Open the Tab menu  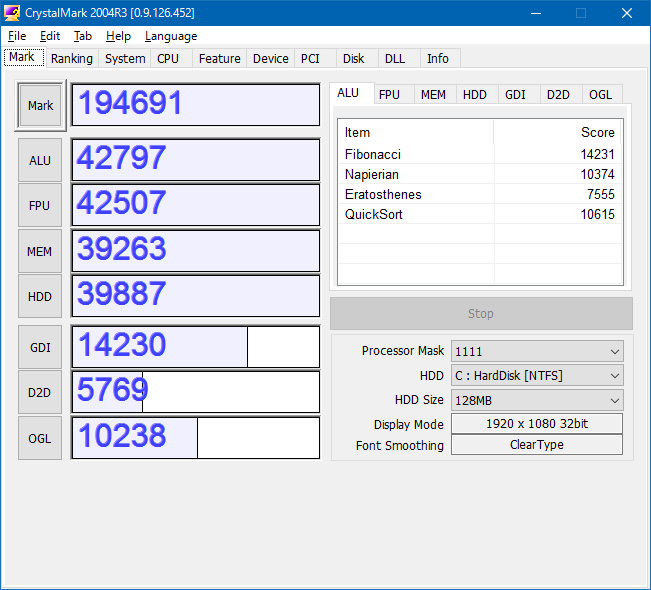pos(83,36)
